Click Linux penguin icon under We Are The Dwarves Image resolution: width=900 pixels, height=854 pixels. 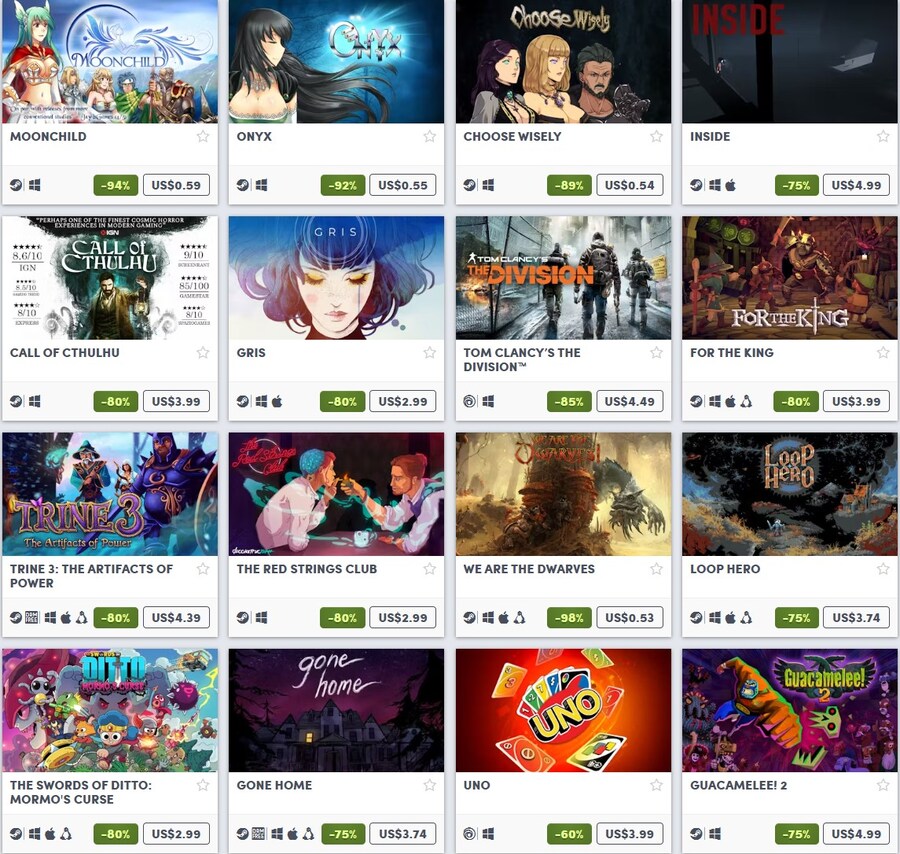[x=519, y=618]
